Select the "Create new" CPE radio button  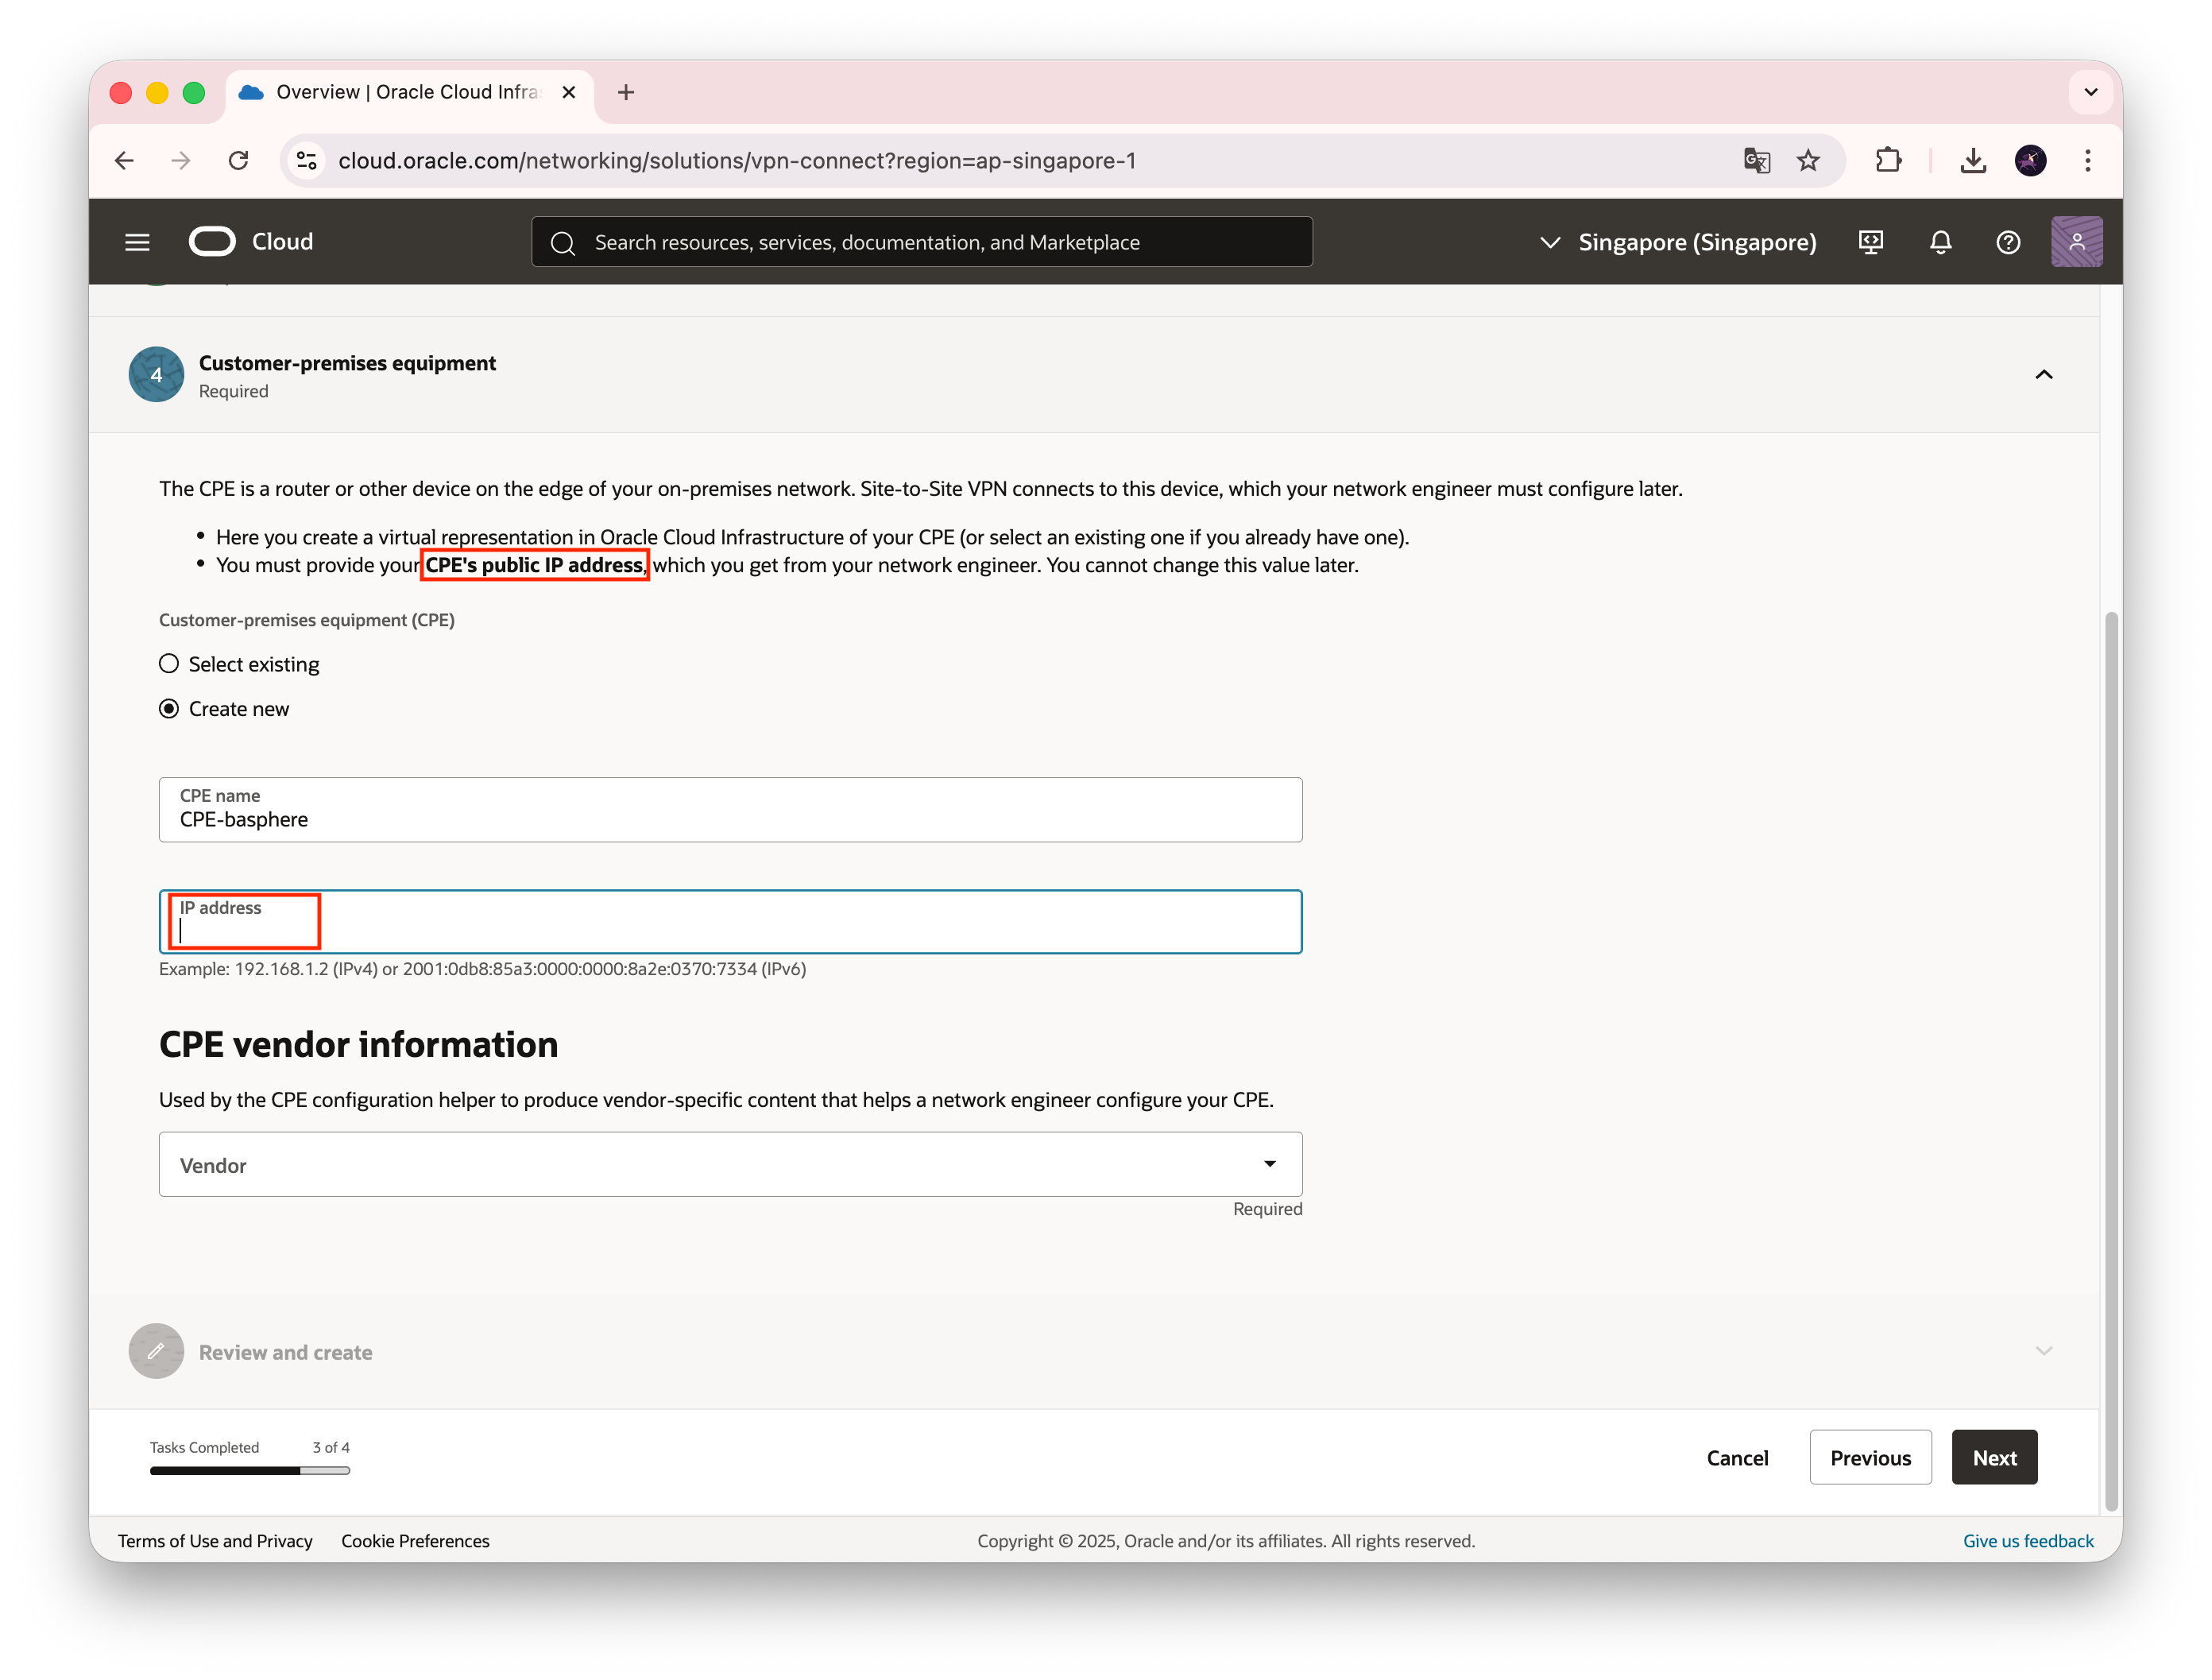[169, 708]
